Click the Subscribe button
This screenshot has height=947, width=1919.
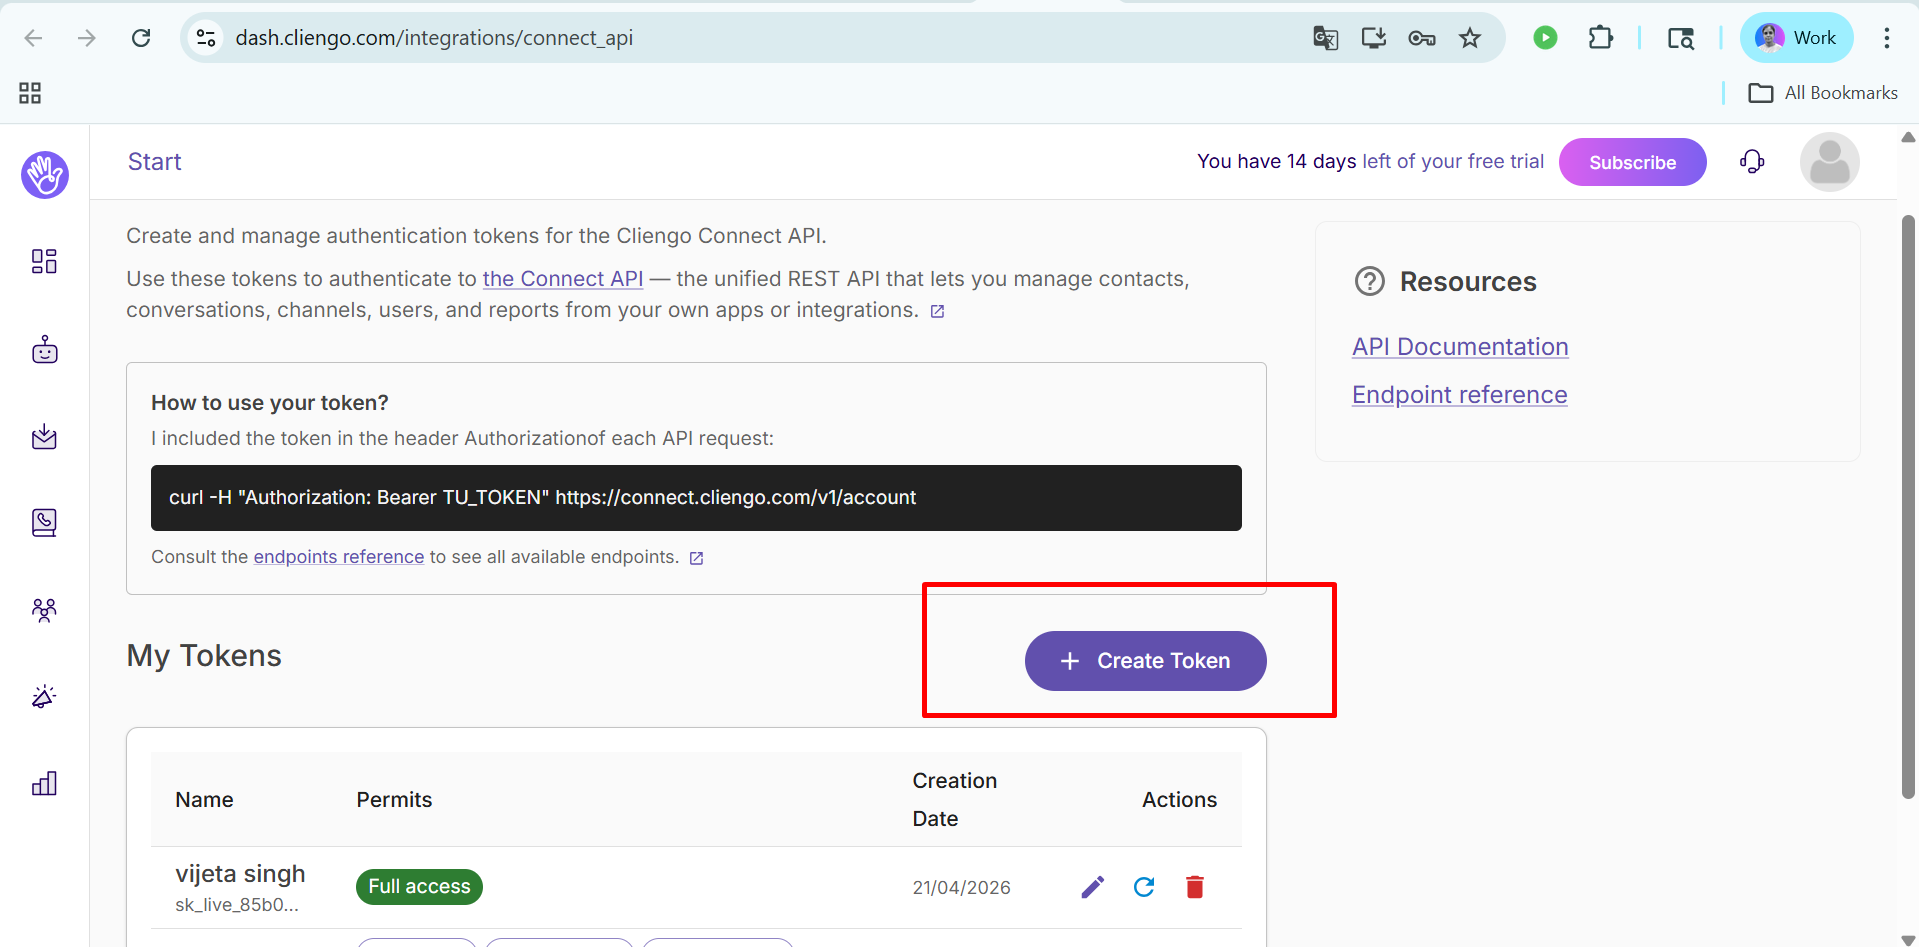(x=1632, y=162)
